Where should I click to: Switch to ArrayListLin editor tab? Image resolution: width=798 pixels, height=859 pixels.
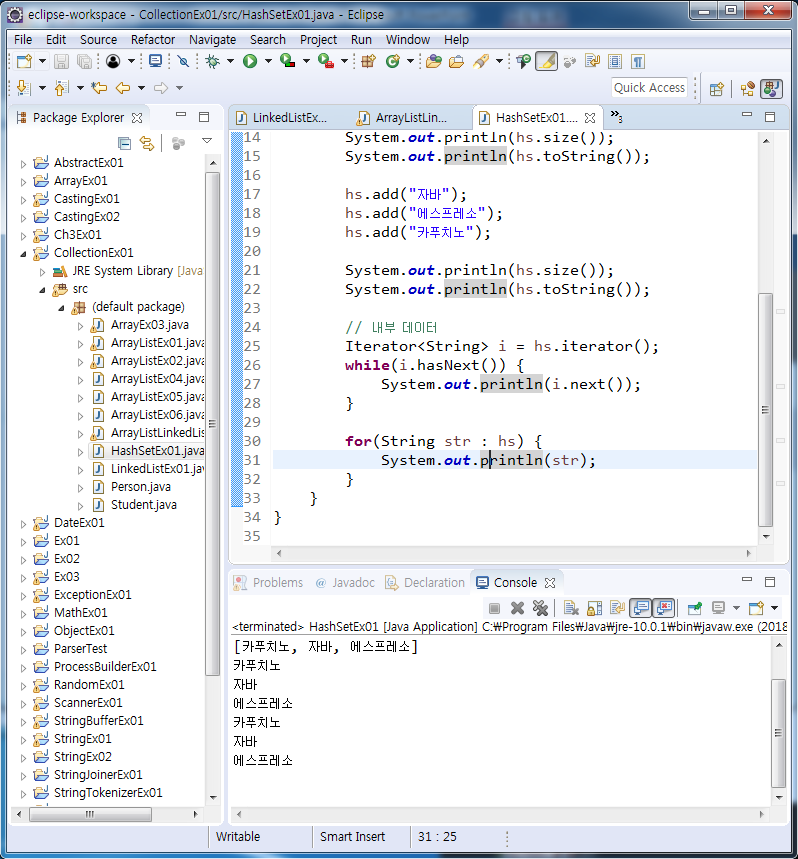pos(403,118)
